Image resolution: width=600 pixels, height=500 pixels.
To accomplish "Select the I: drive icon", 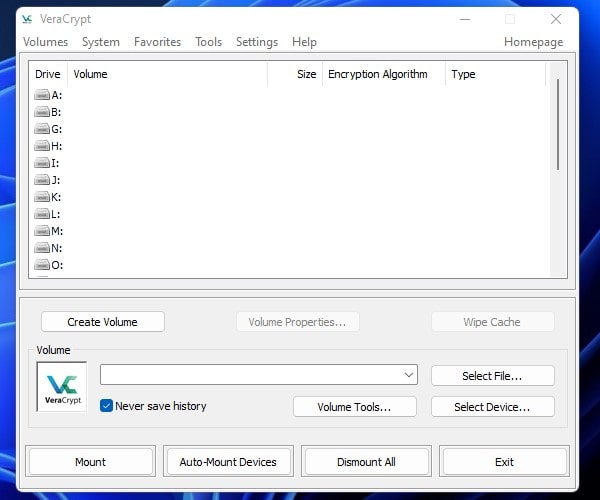I will 42,163.
